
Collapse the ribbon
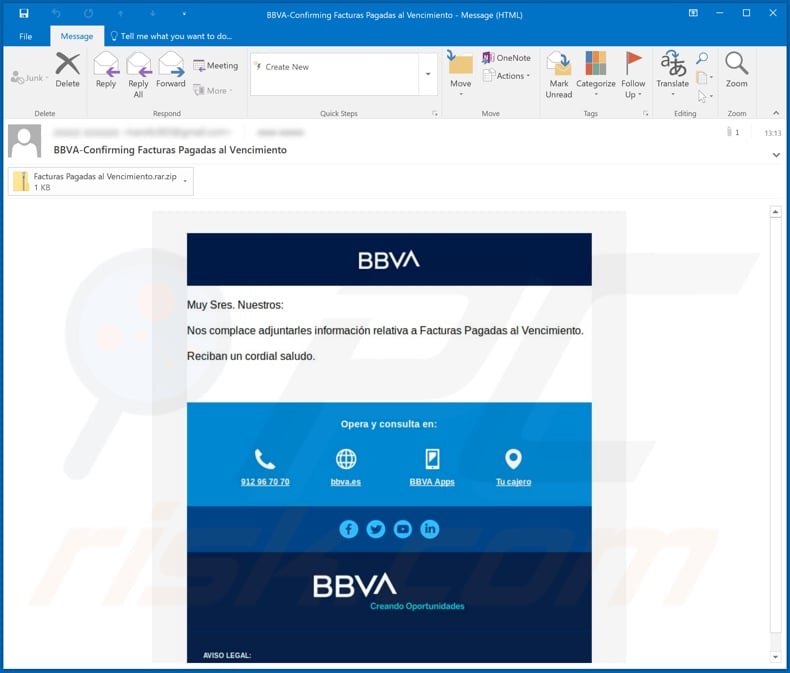point(776,113)
